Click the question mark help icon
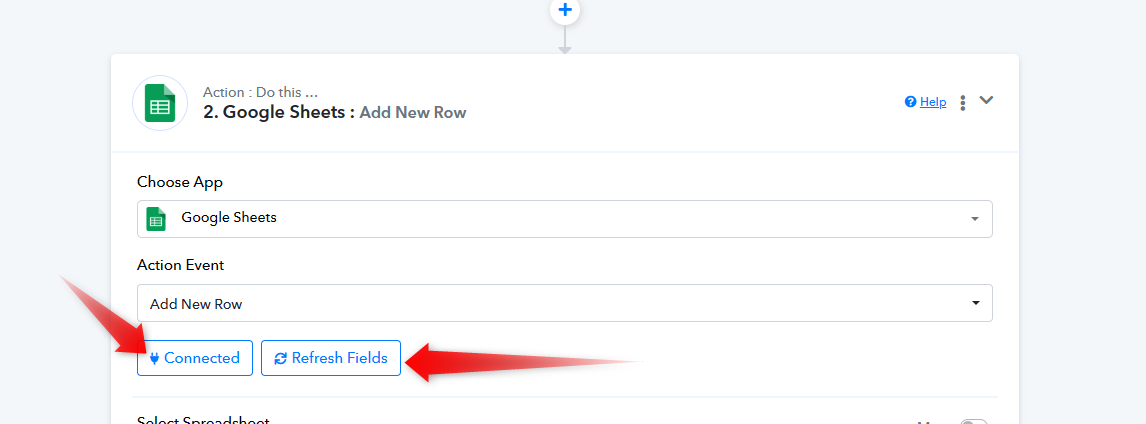1146x424 pixels. 911,102
